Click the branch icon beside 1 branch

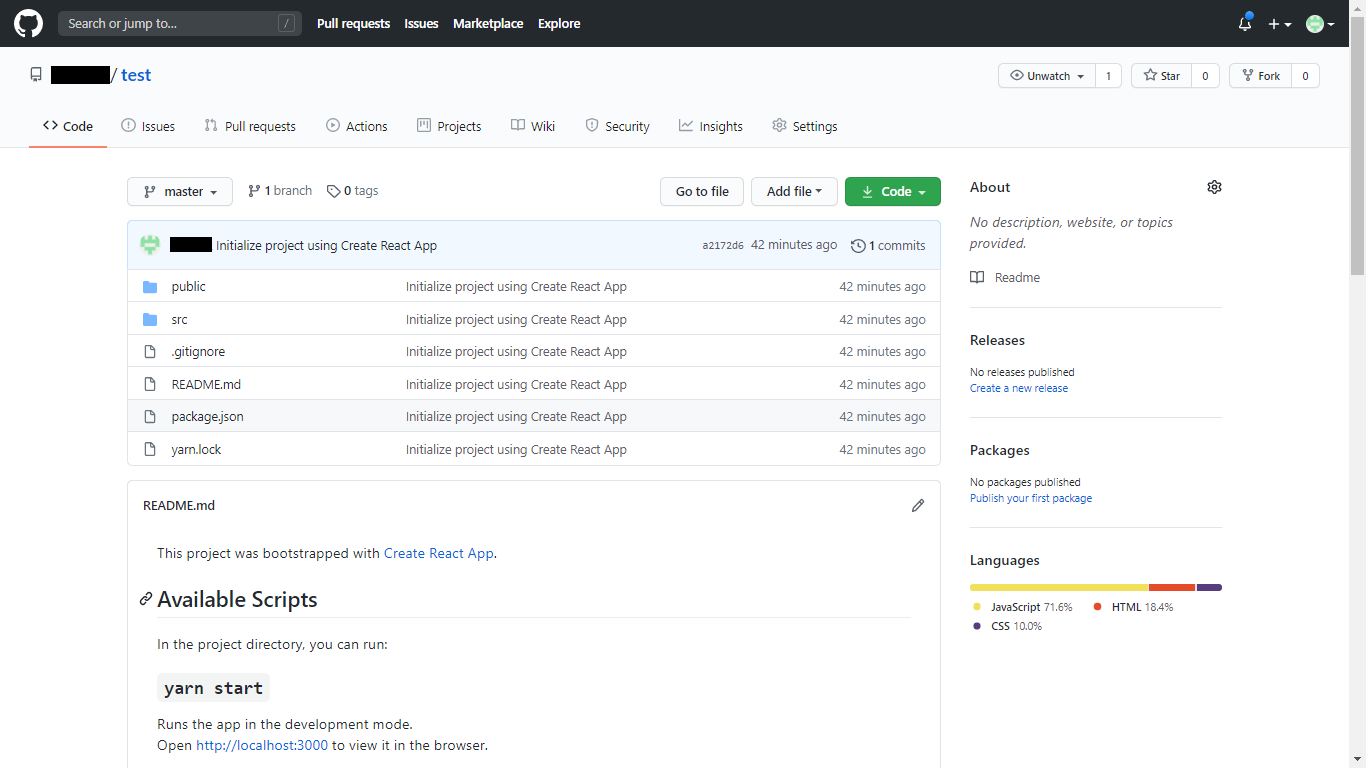point(254,191)
